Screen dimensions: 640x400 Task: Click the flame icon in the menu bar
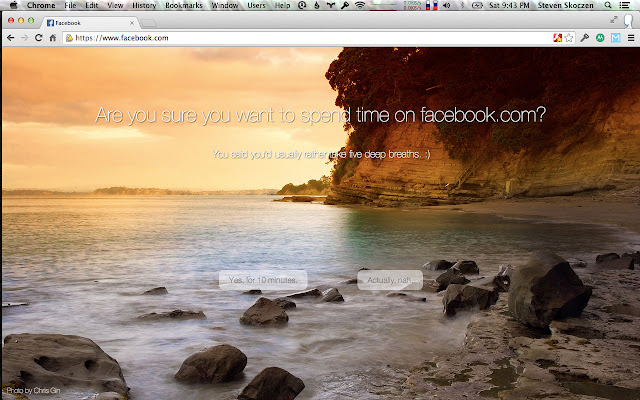pyautogui.click(x=316, y=5)
